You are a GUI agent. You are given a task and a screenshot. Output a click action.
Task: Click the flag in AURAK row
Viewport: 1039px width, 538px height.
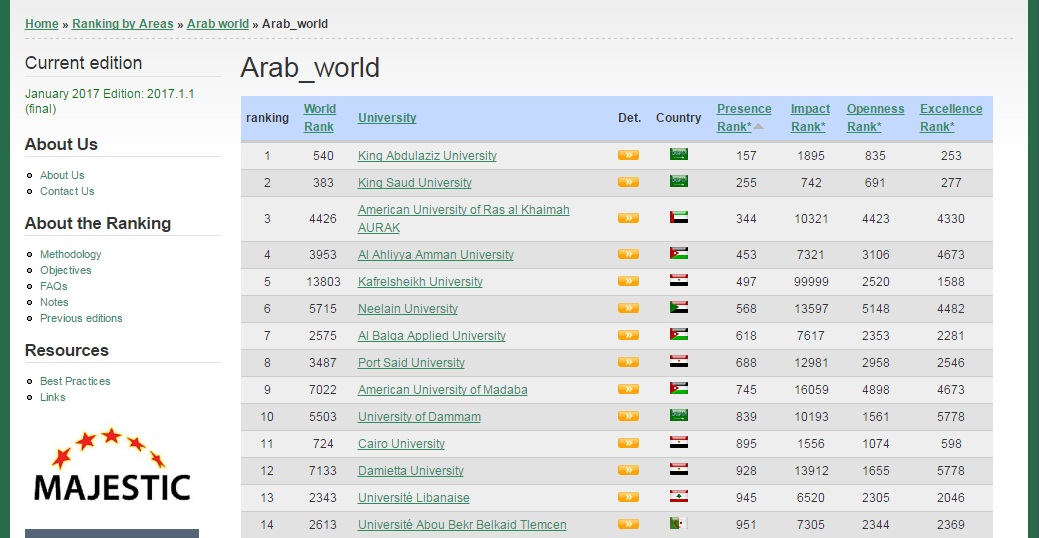click(x=679, y=217)
